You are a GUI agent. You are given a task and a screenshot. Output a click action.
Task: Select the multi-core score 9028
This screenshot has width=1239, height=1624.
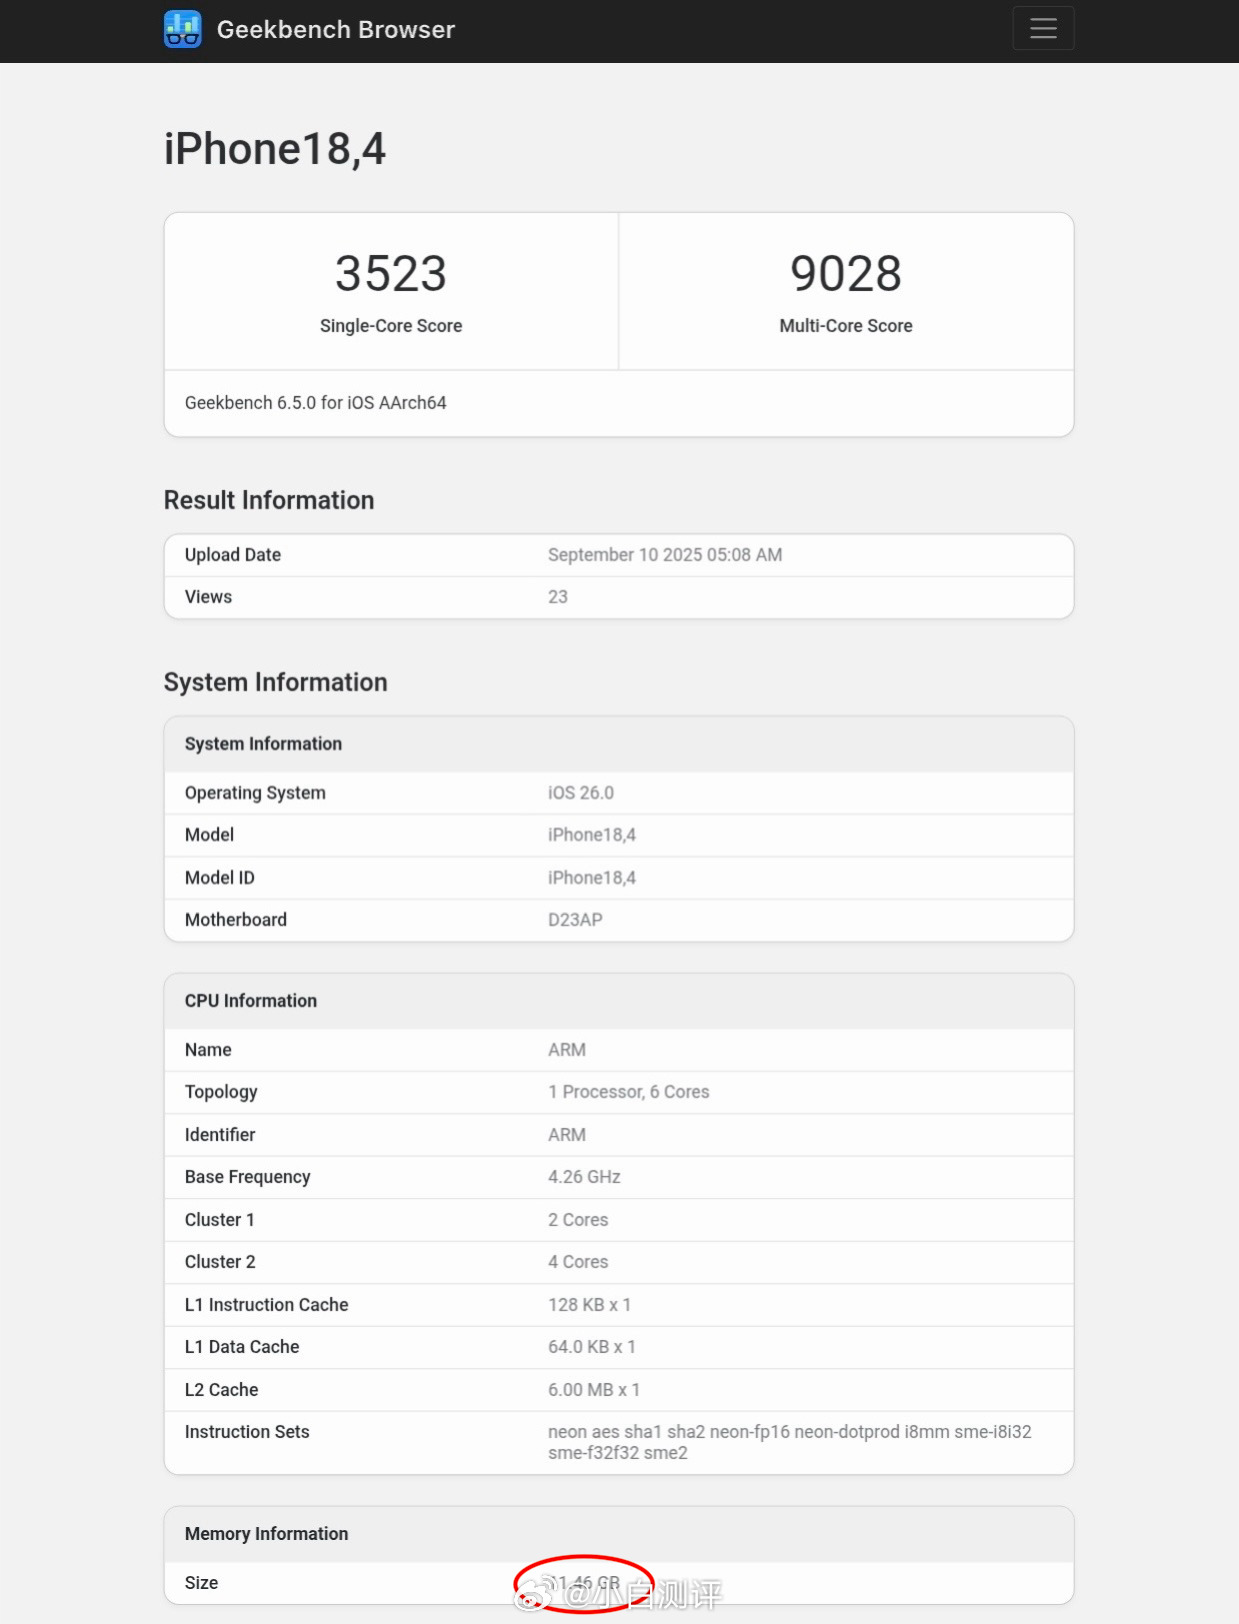point(846,274)
